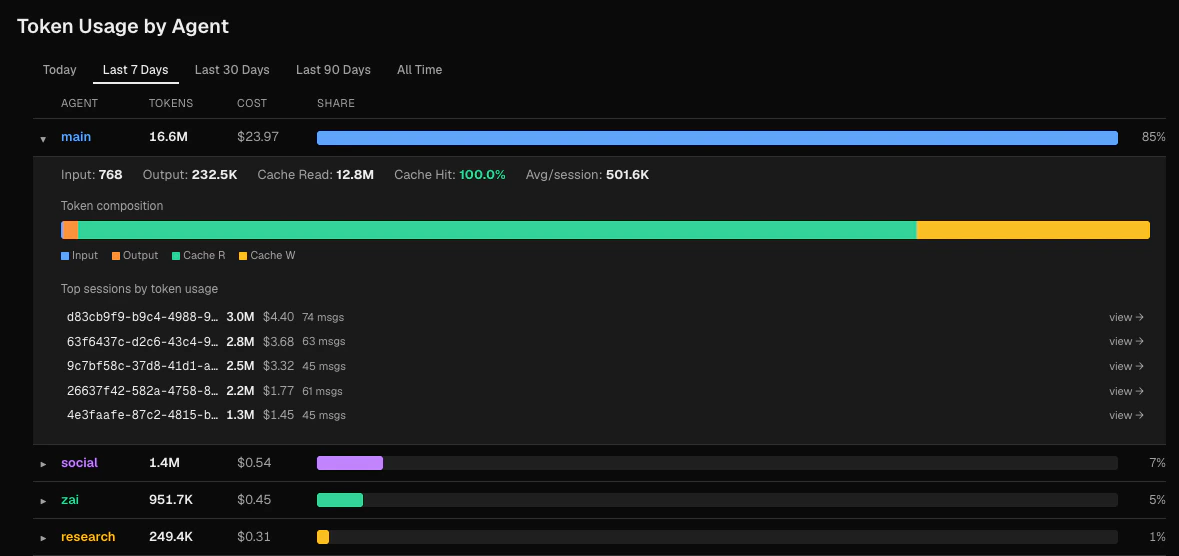1179x556 pixels.
Task: Click the 74 msgs count
Action: 323,317
